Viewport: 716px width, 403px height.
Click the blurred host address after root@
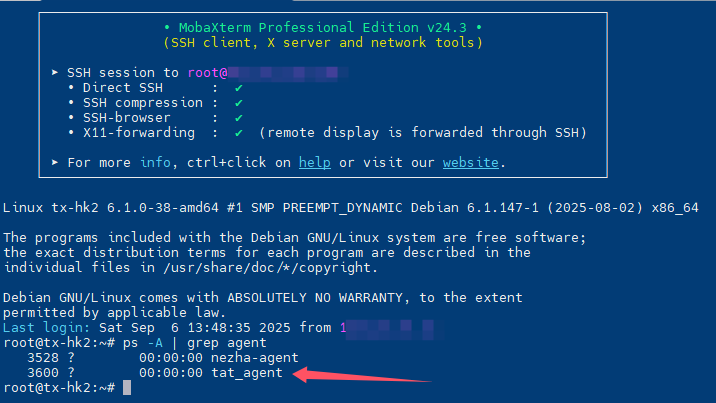[288, 73]
